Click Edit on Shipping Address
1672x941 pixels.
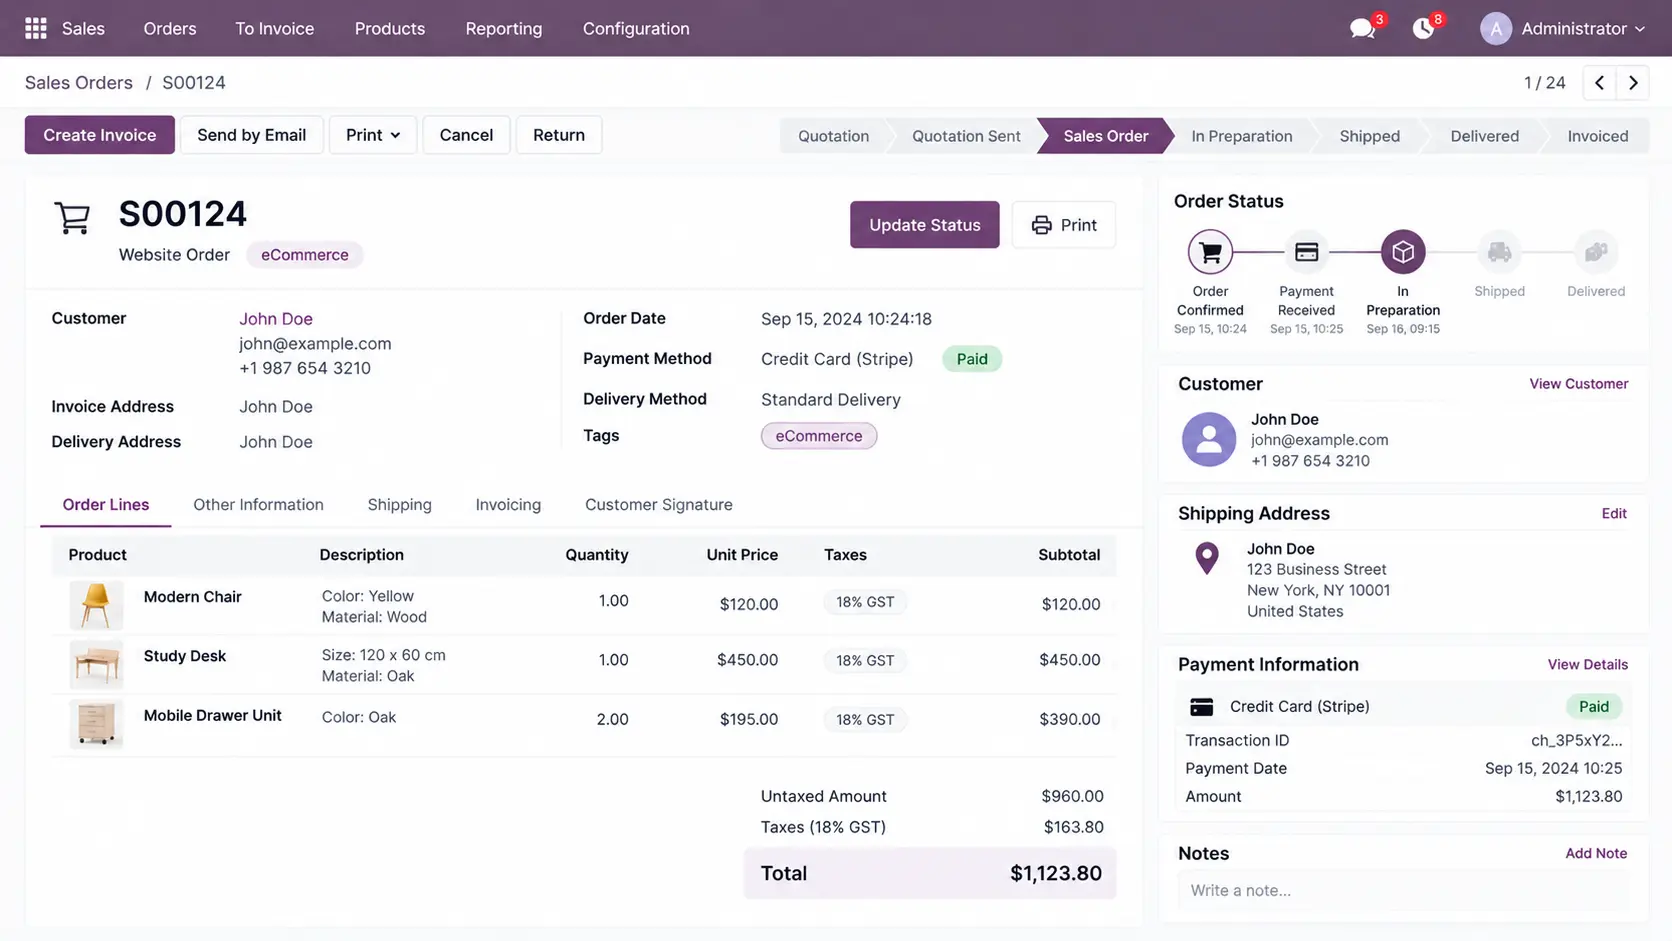point(1614,514)
